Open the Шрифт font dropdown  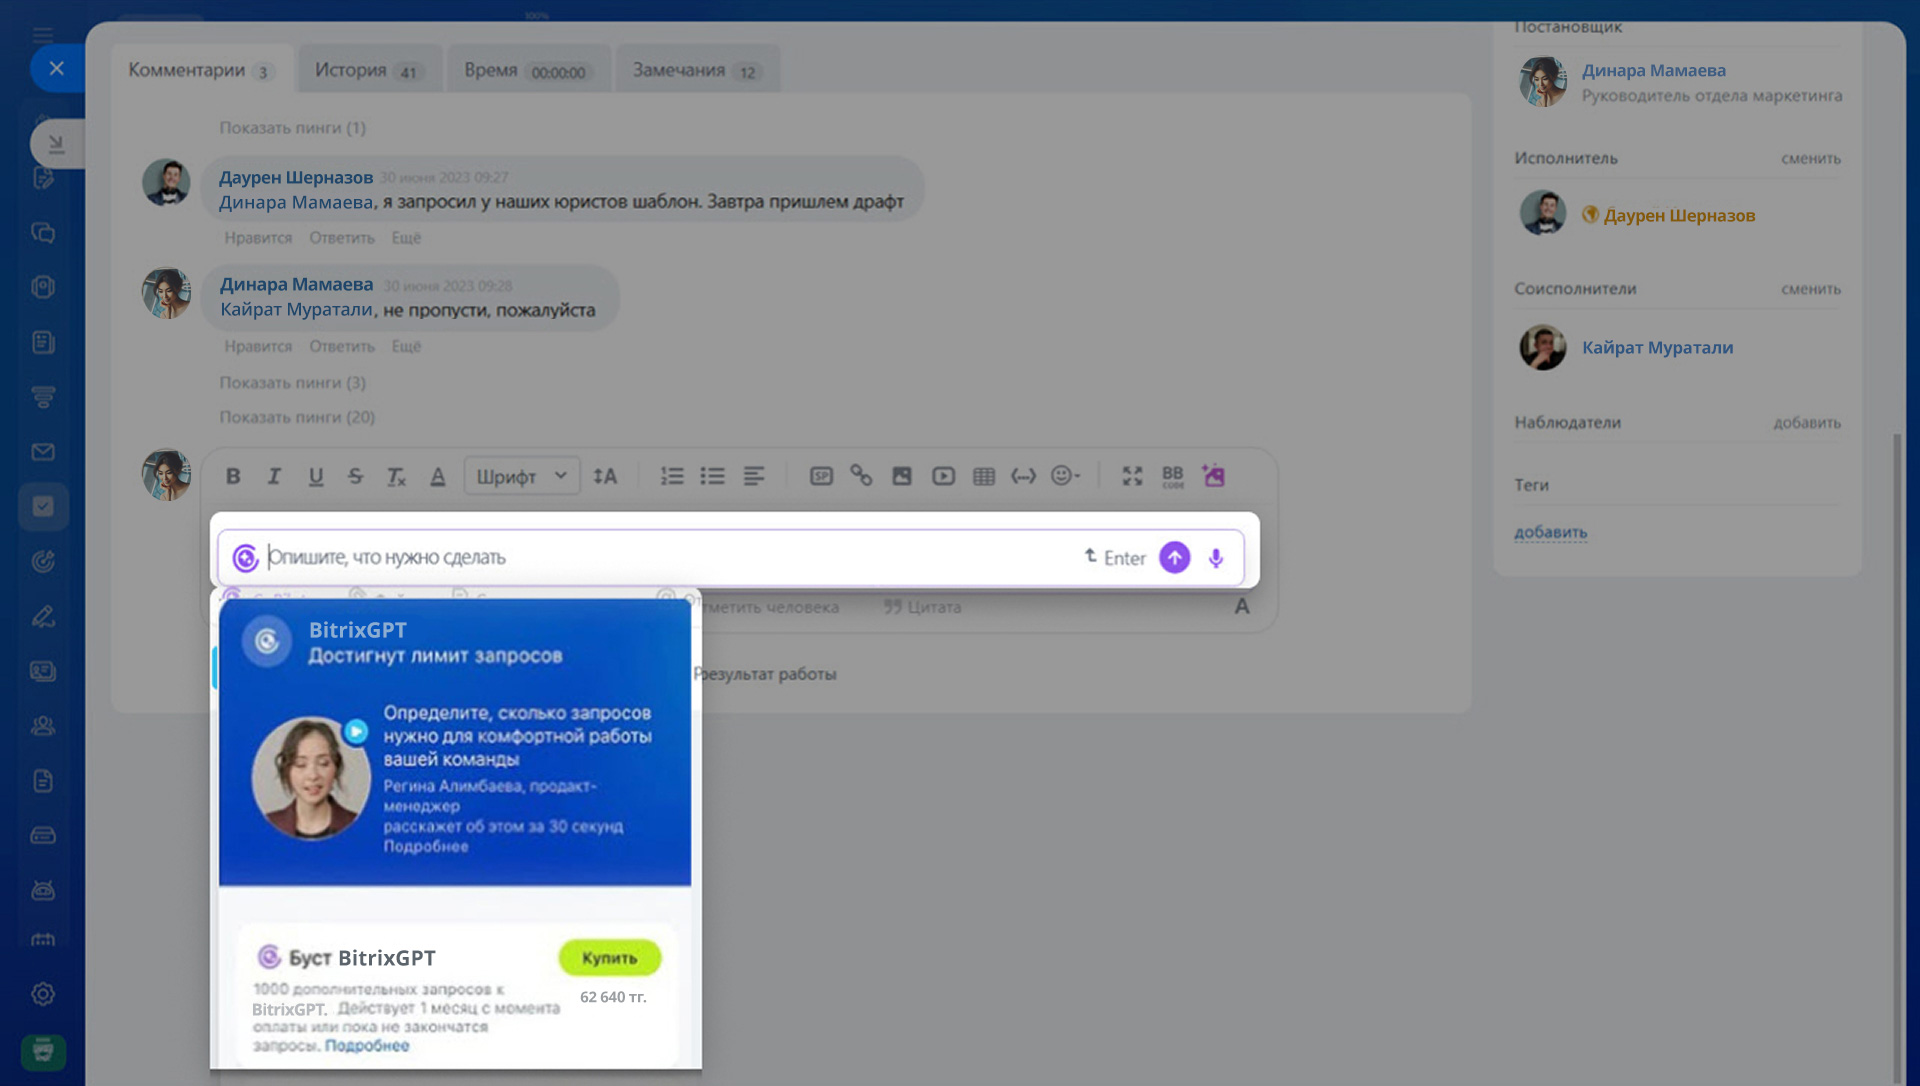521,477
